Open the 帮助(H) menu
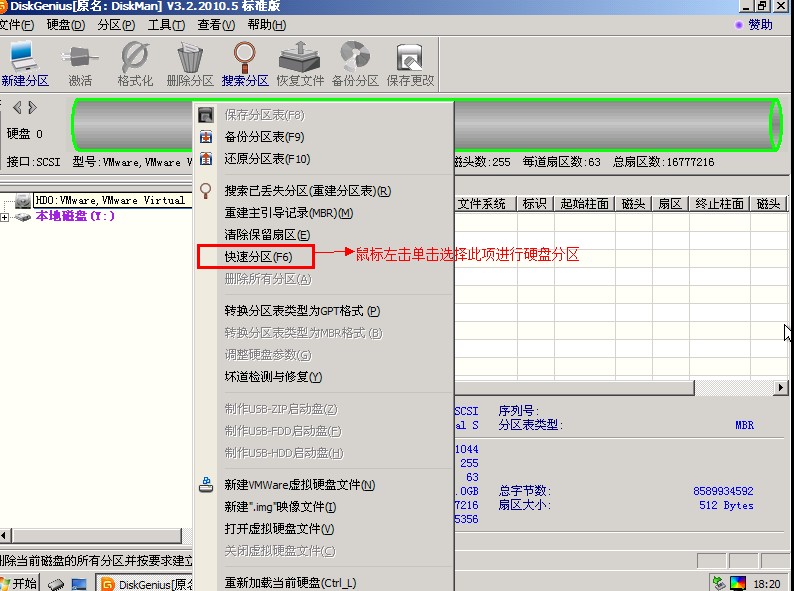The height and width of the screenshot is (591, 794). click(x=266, y=25)
